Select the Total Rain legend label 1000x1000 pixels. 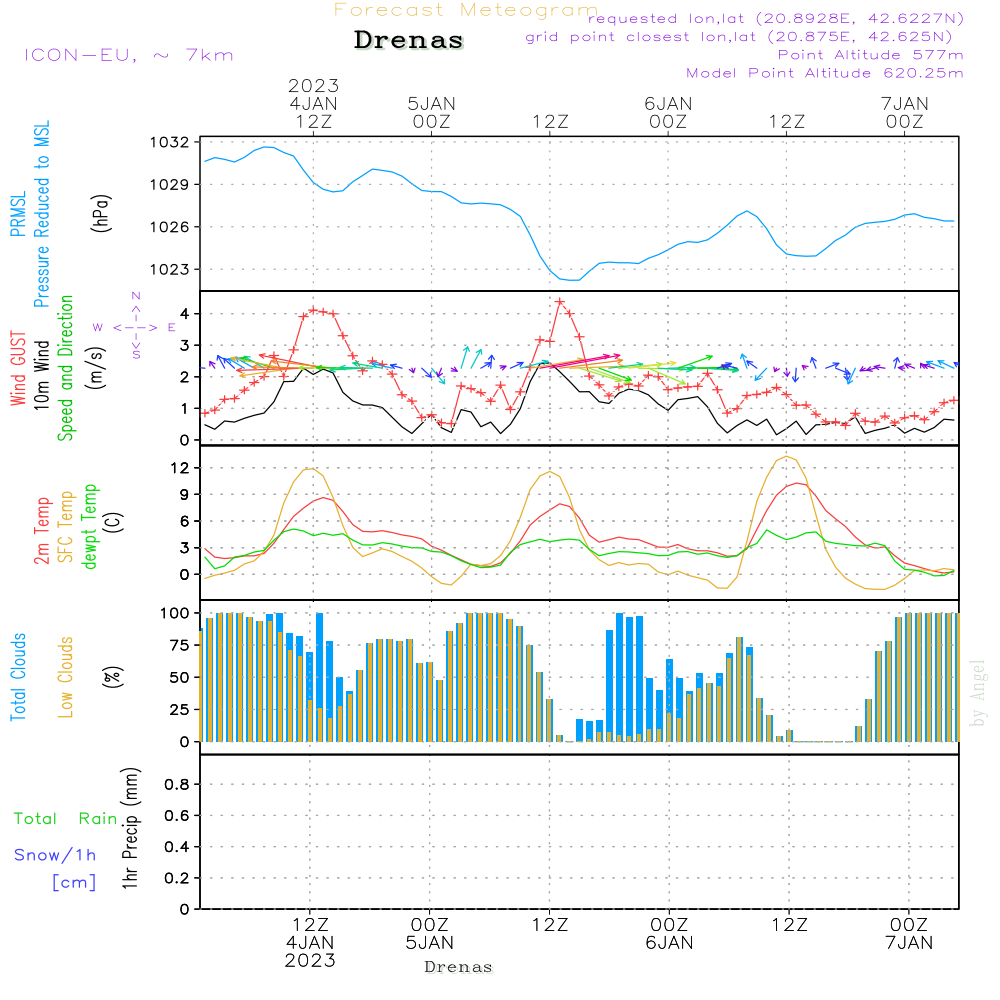(x=65, y=818)
